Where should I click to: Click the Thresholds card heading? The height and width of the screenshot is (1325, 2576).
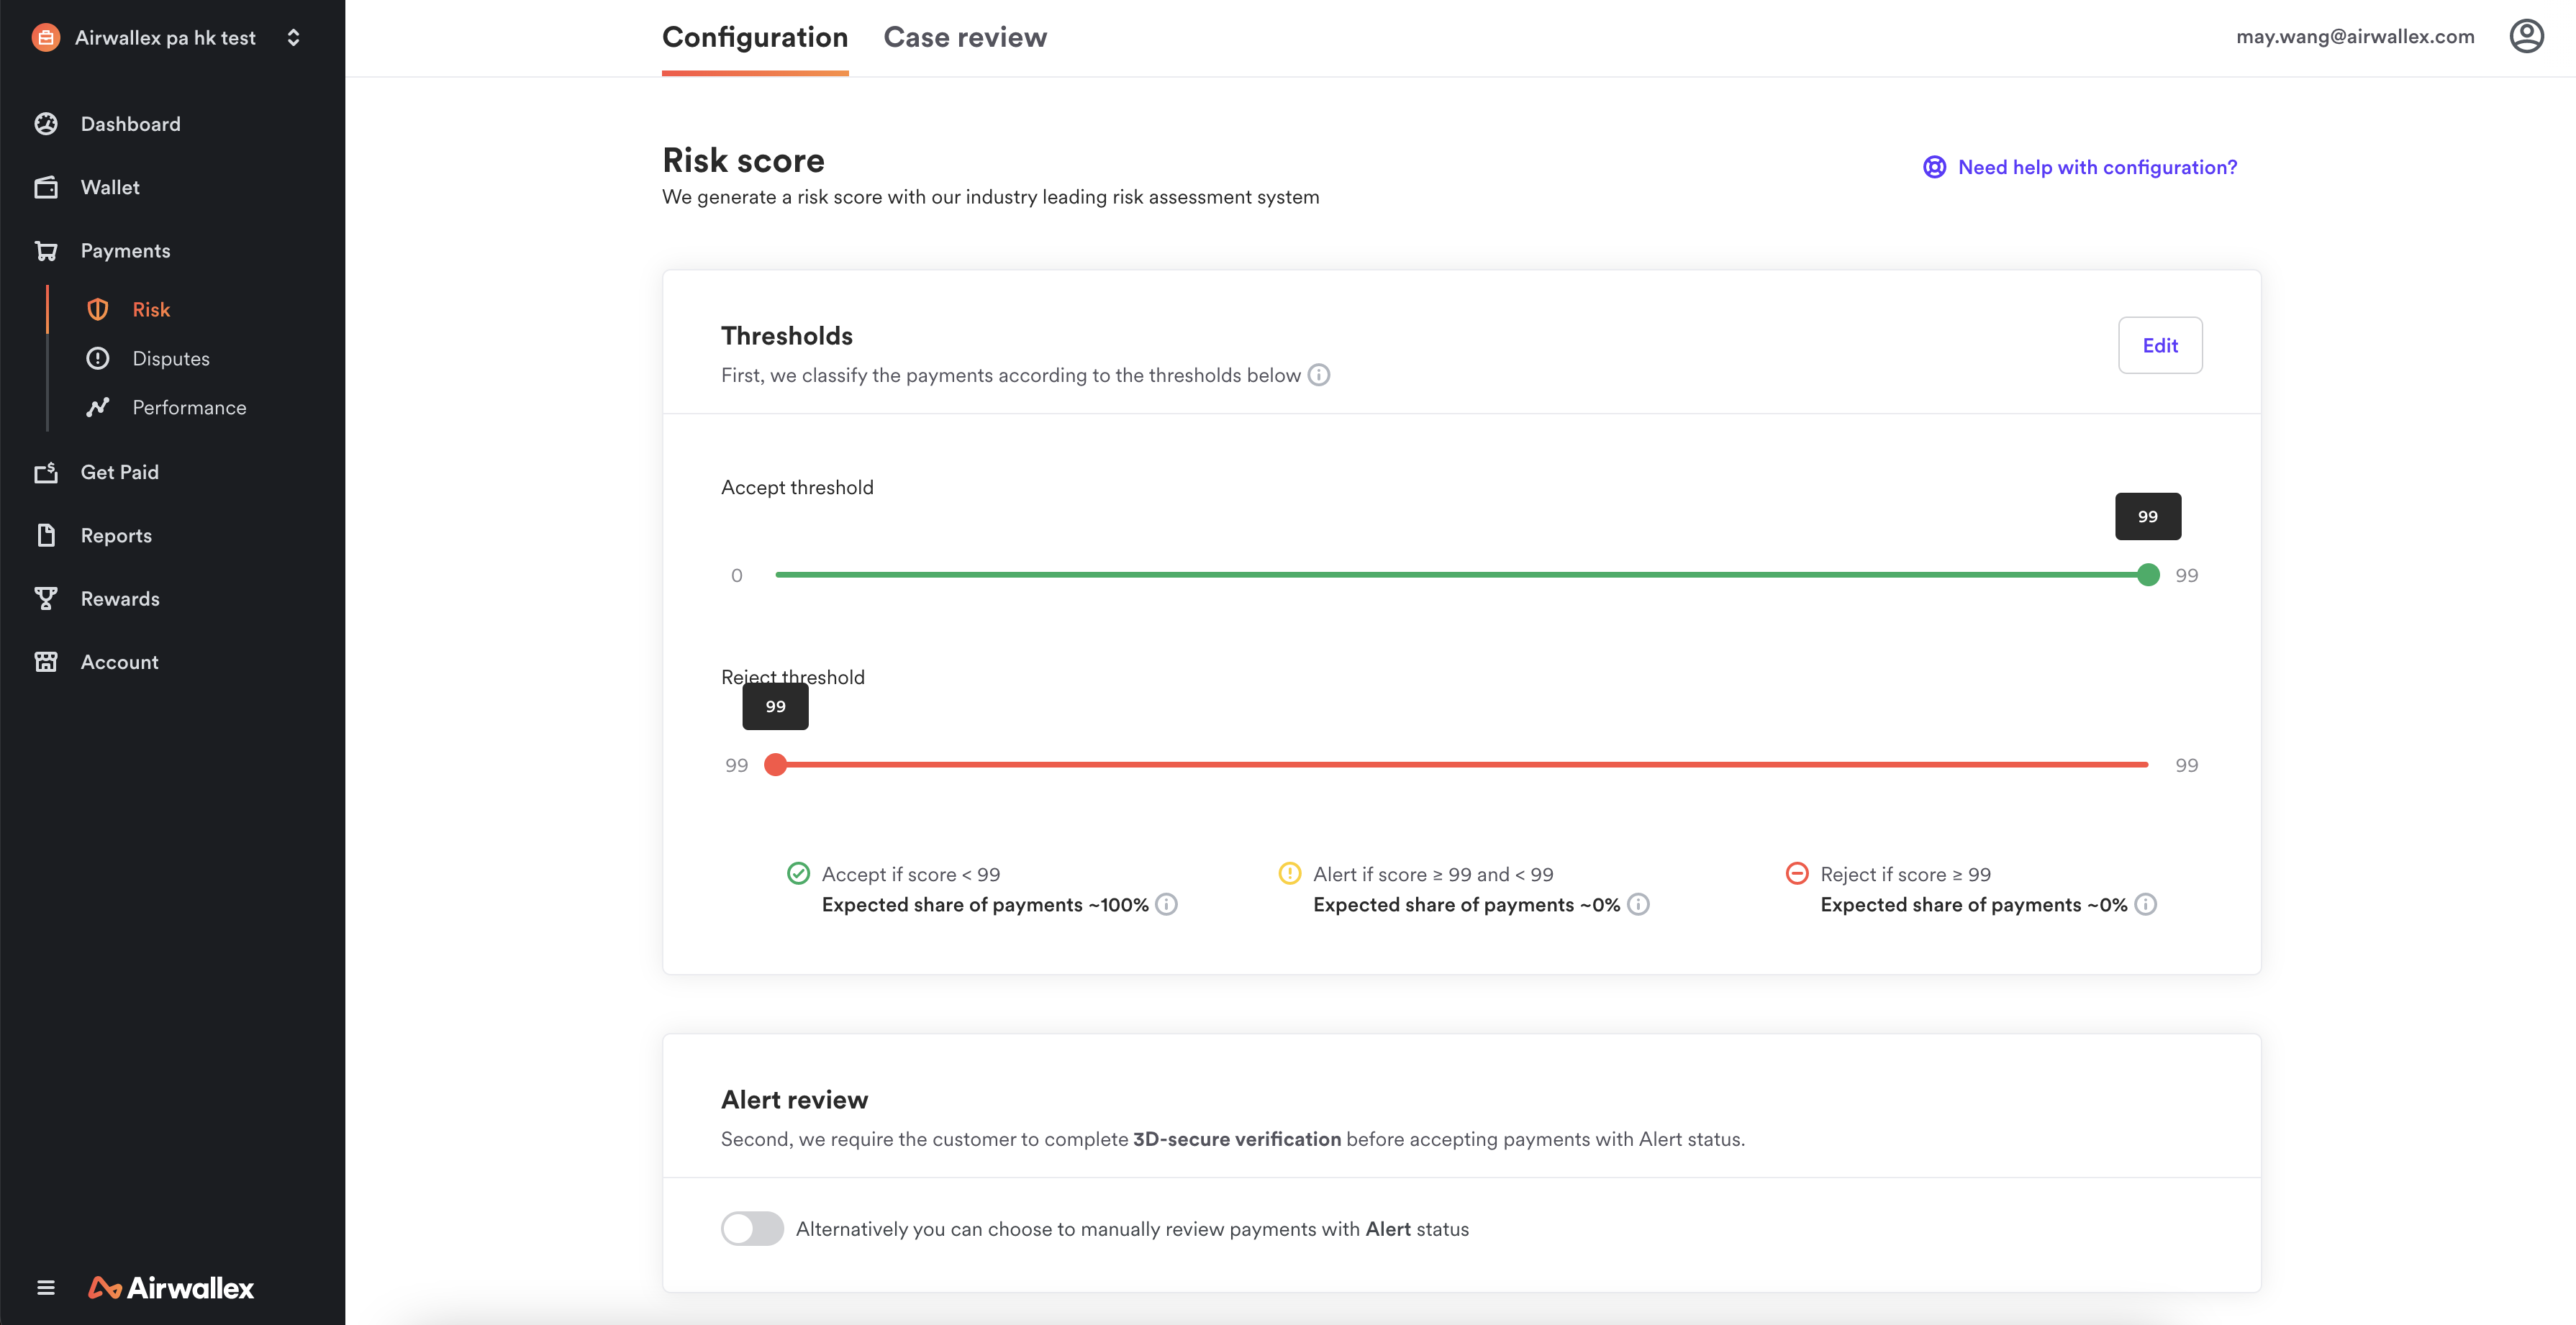coord(787,336)
